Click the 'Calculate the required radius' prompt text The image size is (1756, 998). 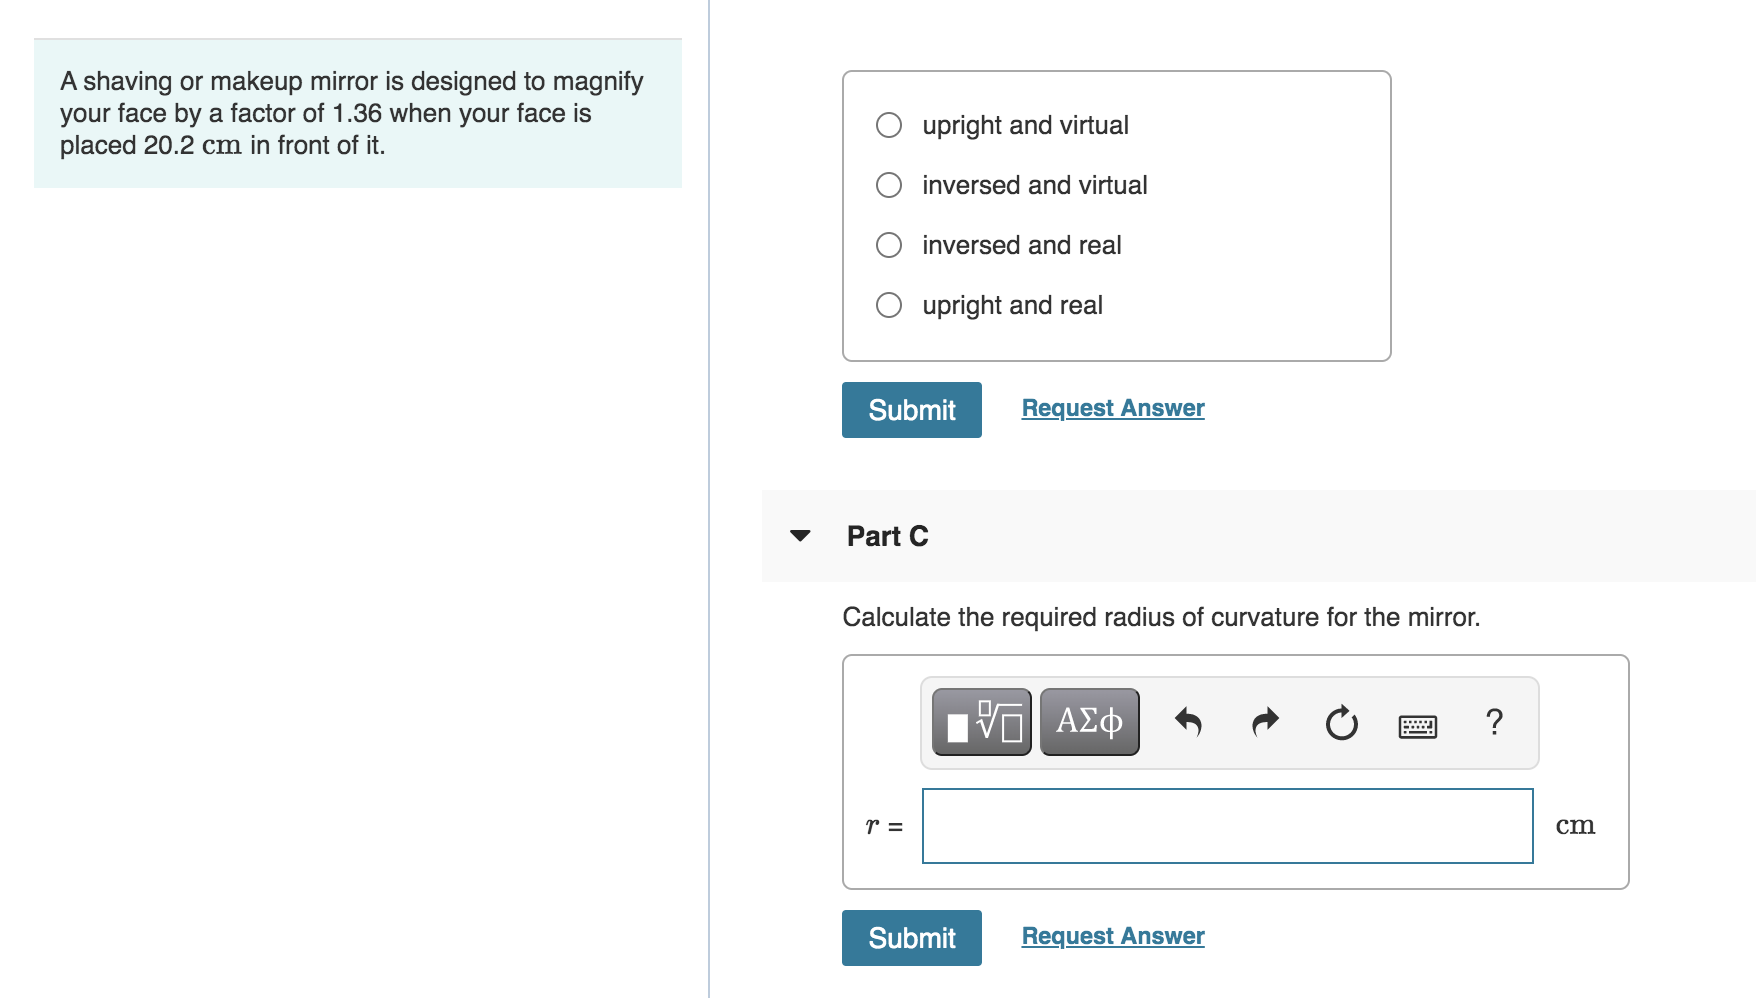coord(1160,617)
